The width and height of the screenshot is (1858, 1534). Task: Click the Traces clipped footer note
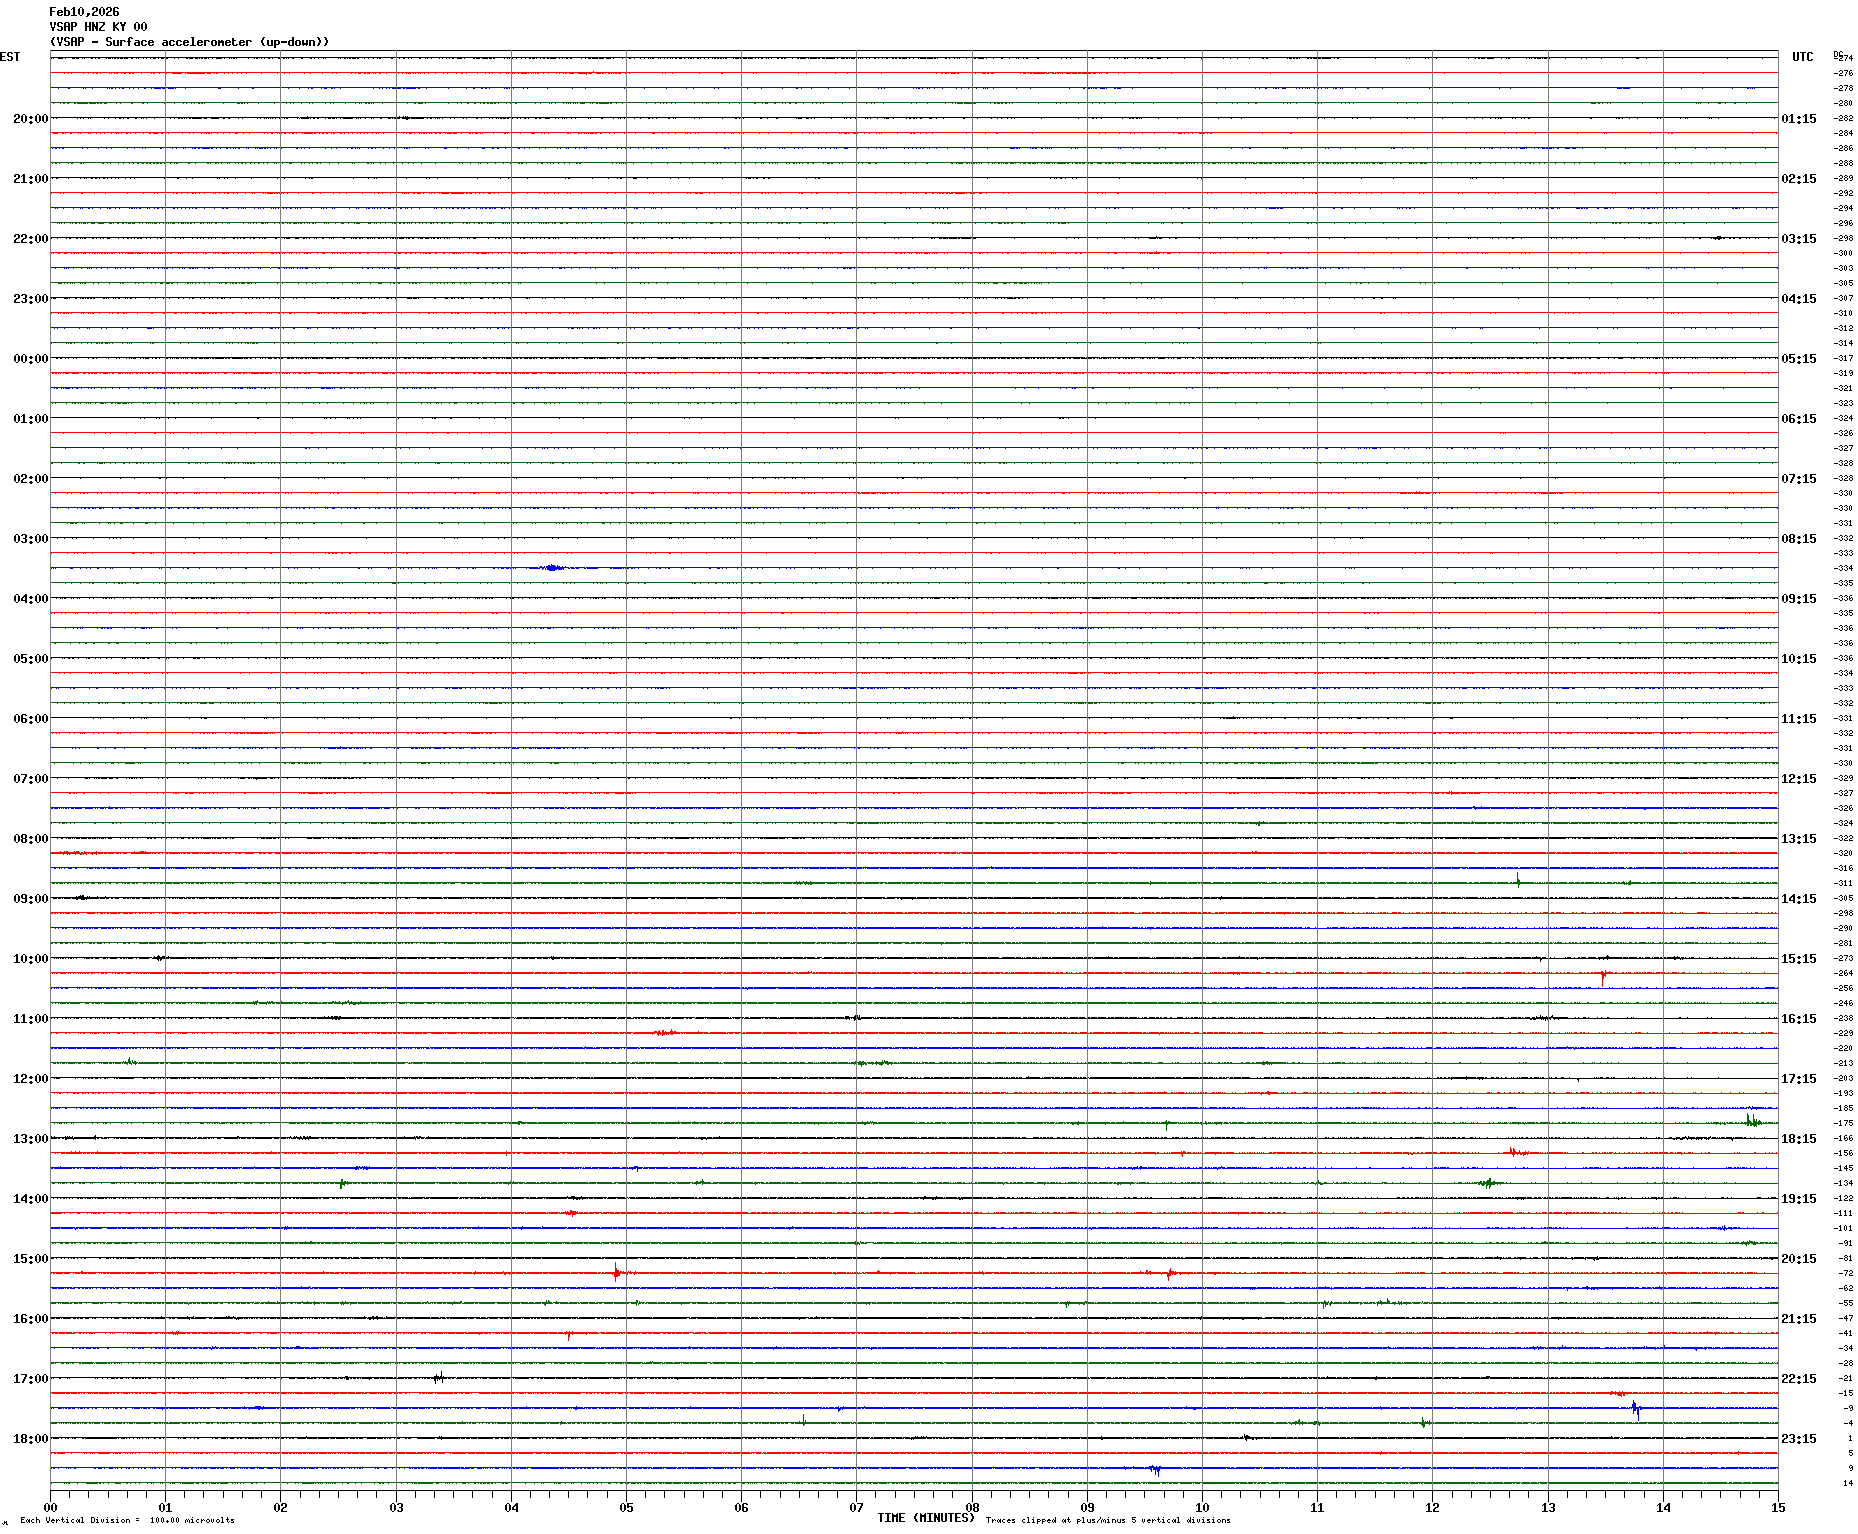click(1108, 1521)
